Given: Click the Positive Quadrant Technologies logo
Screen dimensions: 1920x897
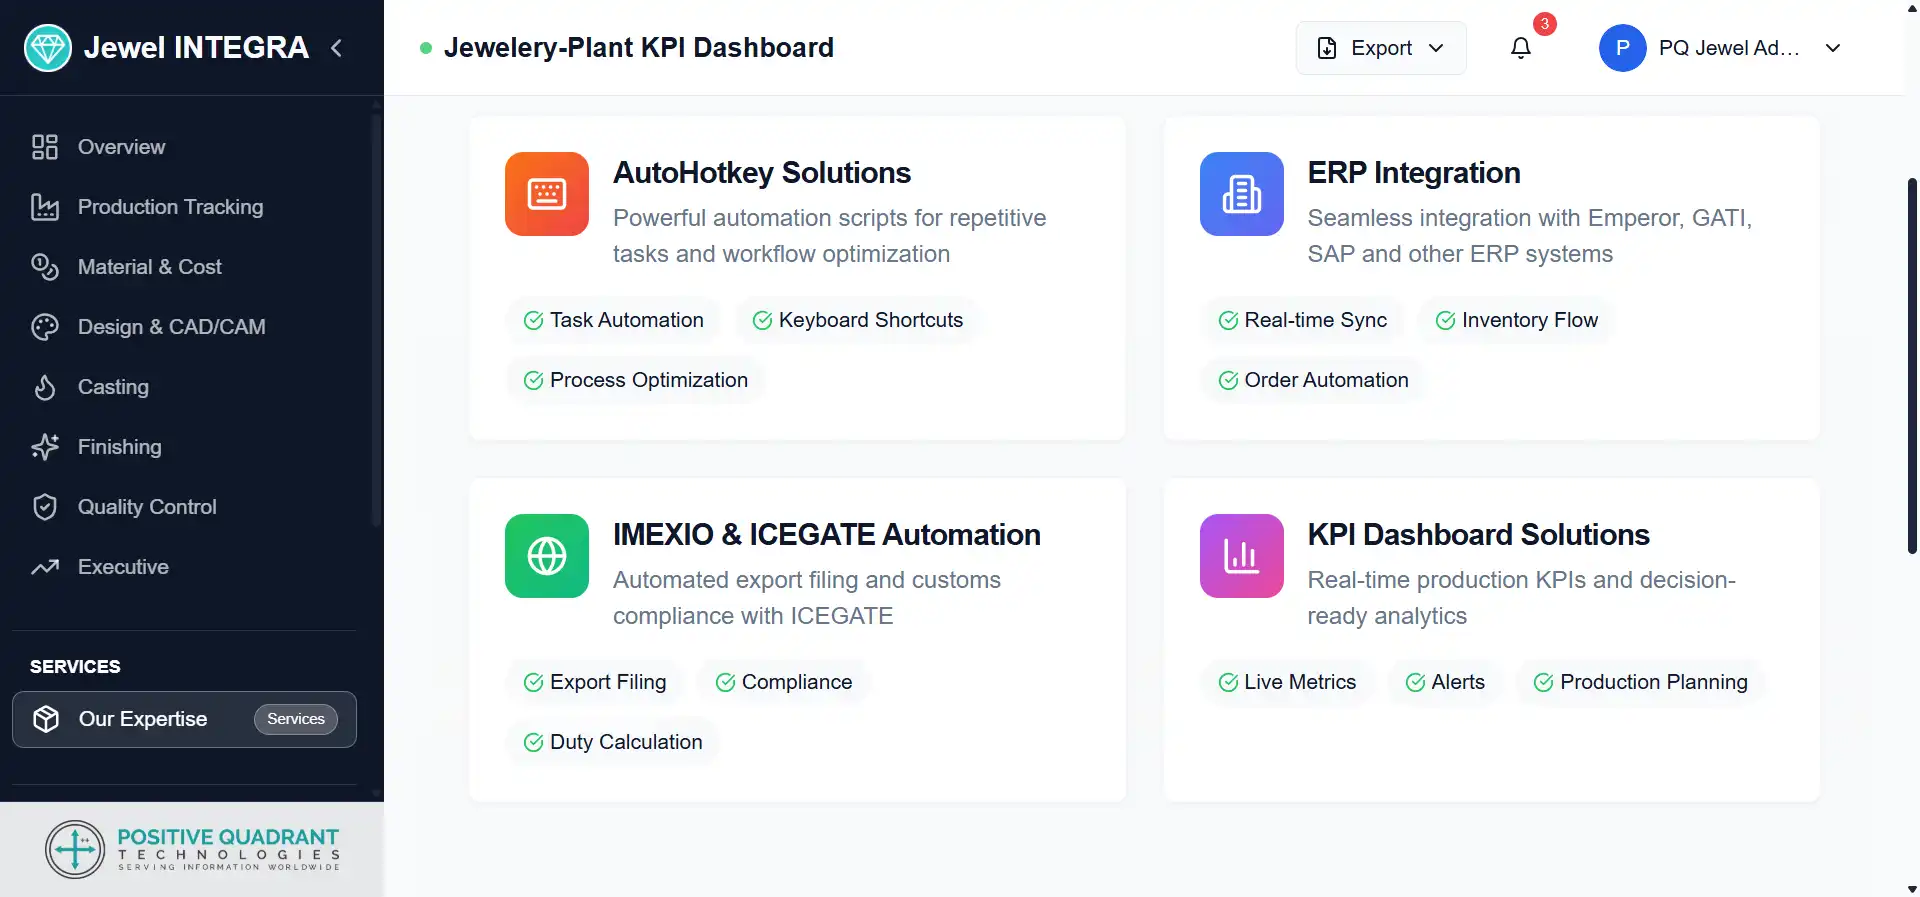Looking at the screenshot, I should pos(192,849).
